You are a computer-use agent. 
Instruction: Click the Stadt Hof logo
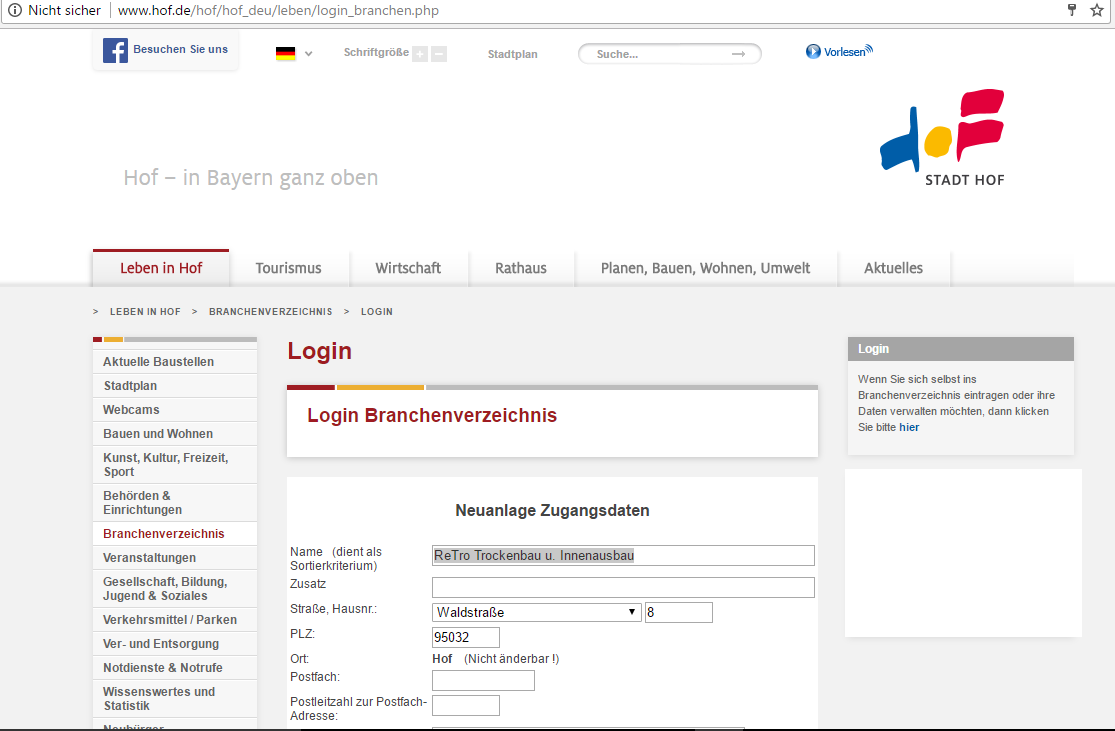942,137
